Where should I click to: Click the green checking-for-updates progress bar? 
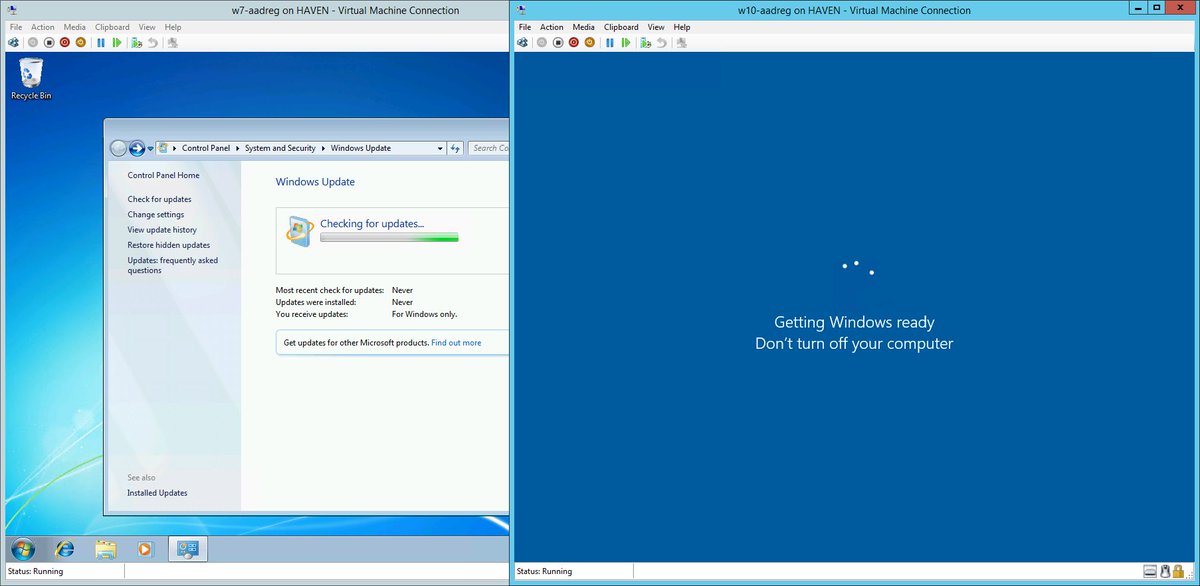click(x=389, y=238)
